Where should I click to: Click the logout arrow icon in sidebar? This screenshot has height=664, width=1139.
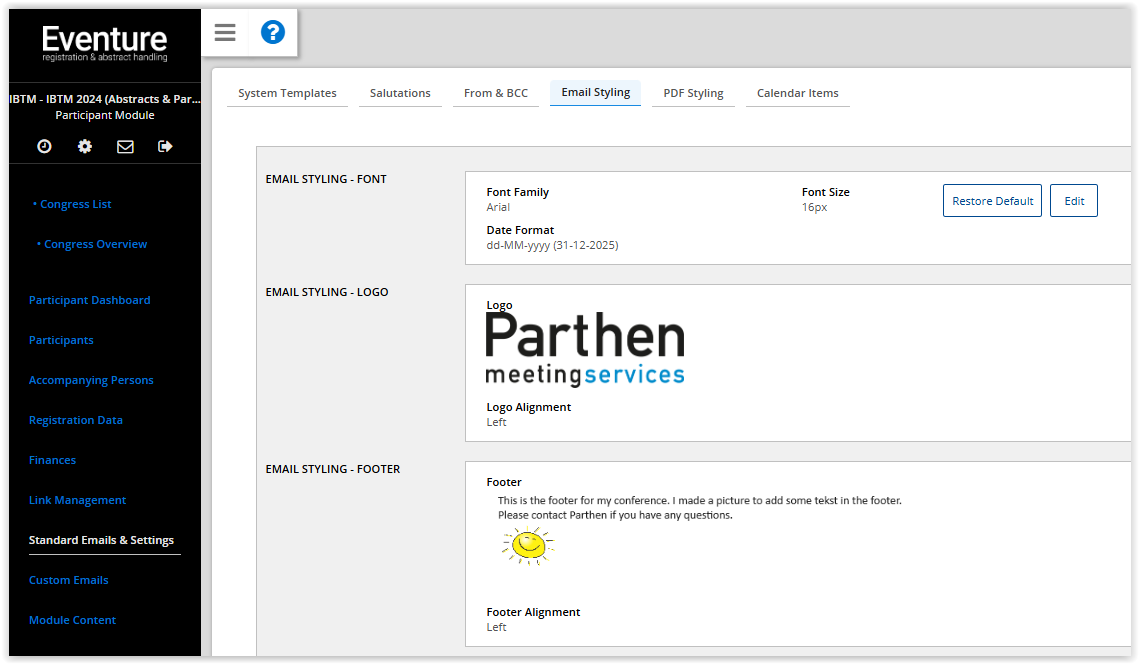pyautogui.click(x=165, y=146)
